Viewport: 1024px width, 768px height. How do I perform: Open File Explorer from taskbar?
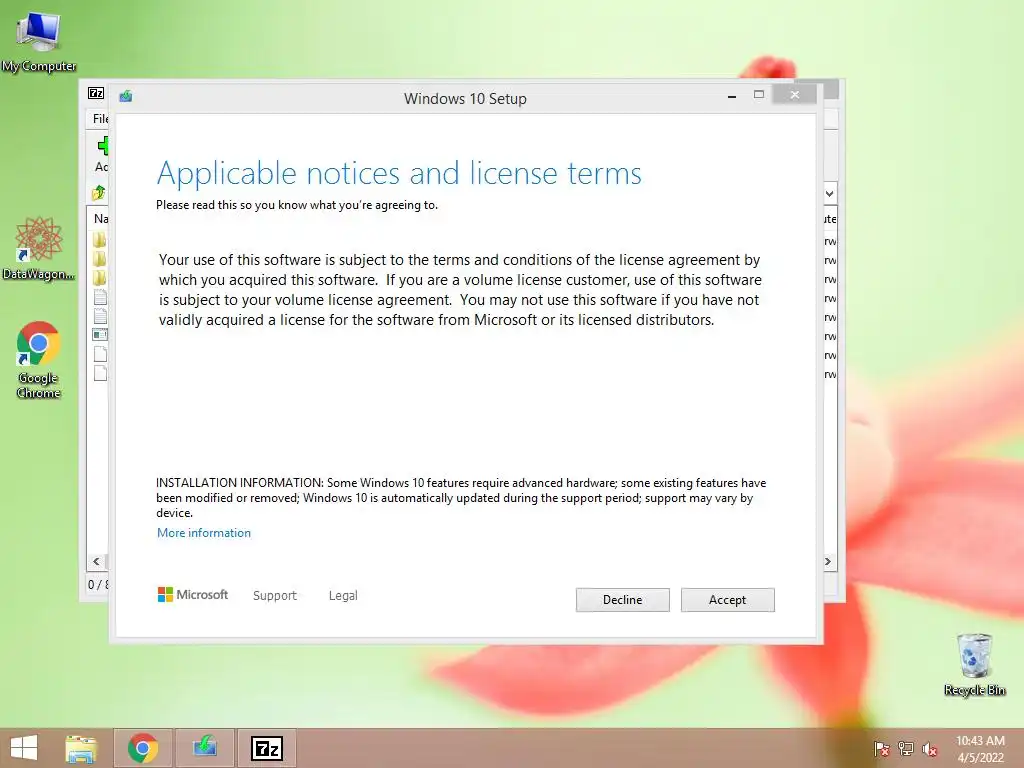click(x=81, y=748)
